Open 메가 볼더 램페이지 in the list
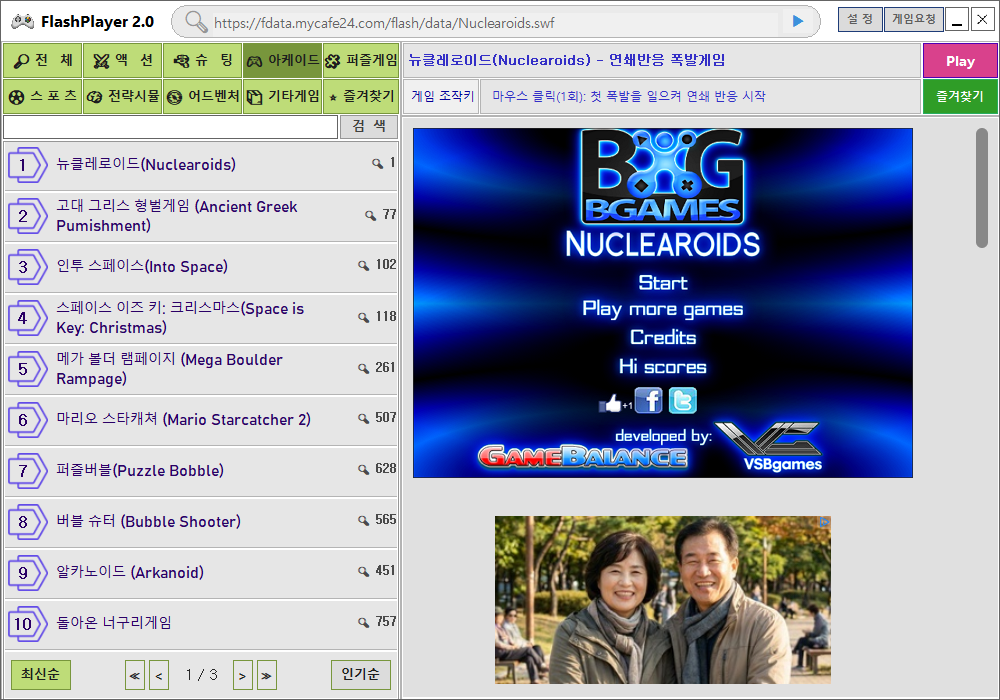Viewport: 1000px width, 700px height. click(x=201, y=369)
